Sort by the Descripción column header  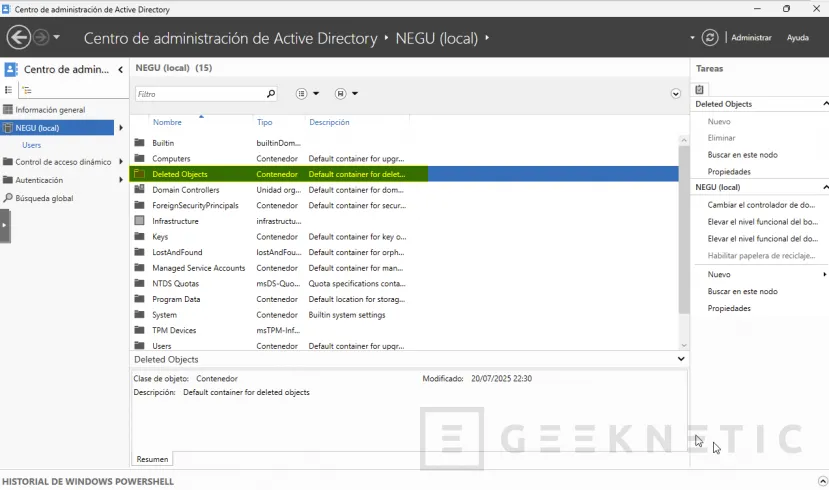(329, 122)
